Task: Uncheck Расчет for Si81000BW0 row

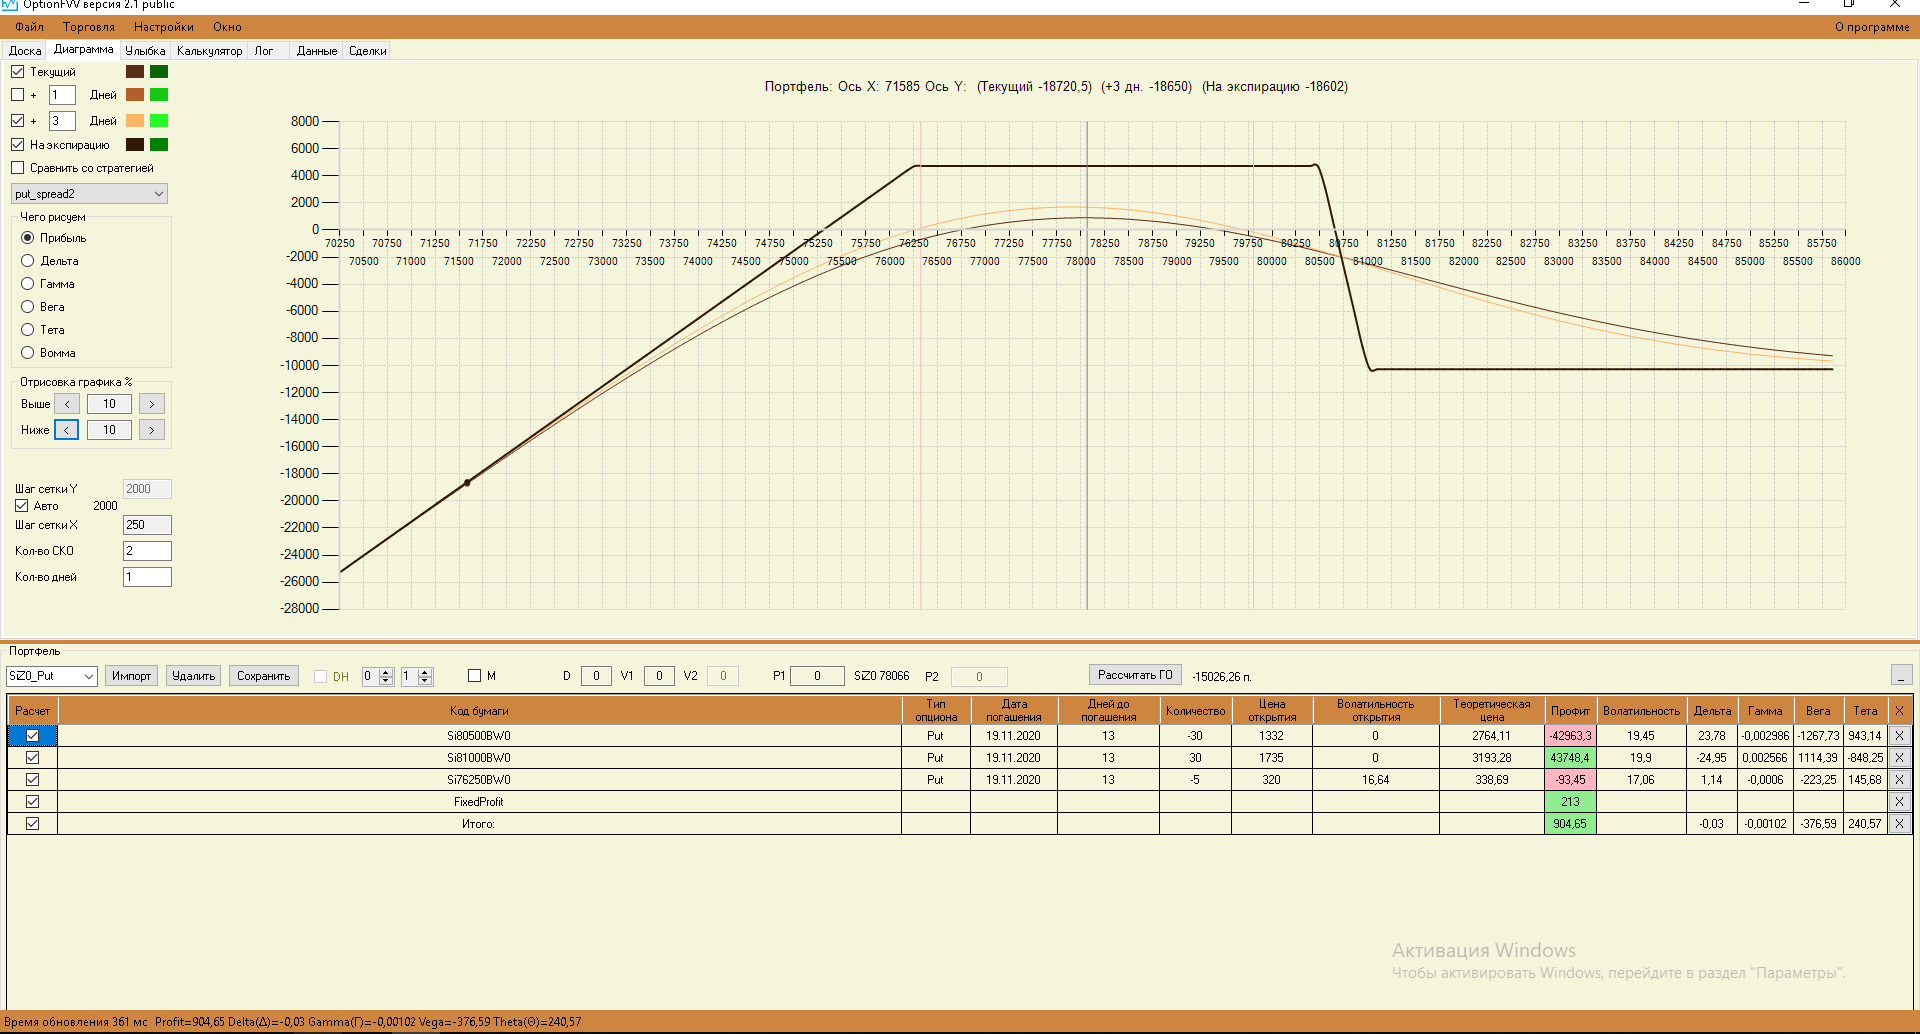Action: coord(32,758)
